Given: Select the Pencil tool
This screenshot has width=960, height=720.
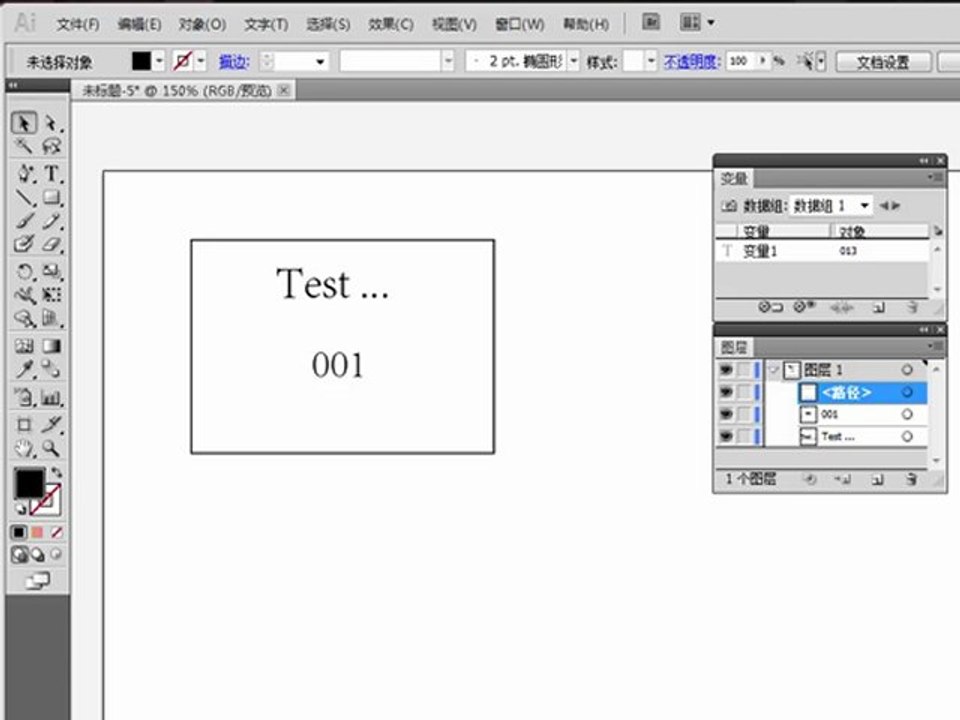Looking at the screenshot, I should click(x=52, y=220).
